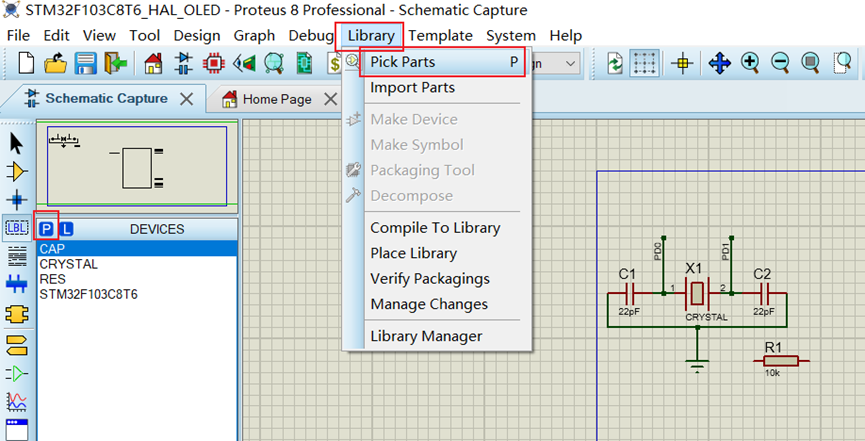The image size is (865, 441).
Task: Open the View menu
Action: [99, 36]
